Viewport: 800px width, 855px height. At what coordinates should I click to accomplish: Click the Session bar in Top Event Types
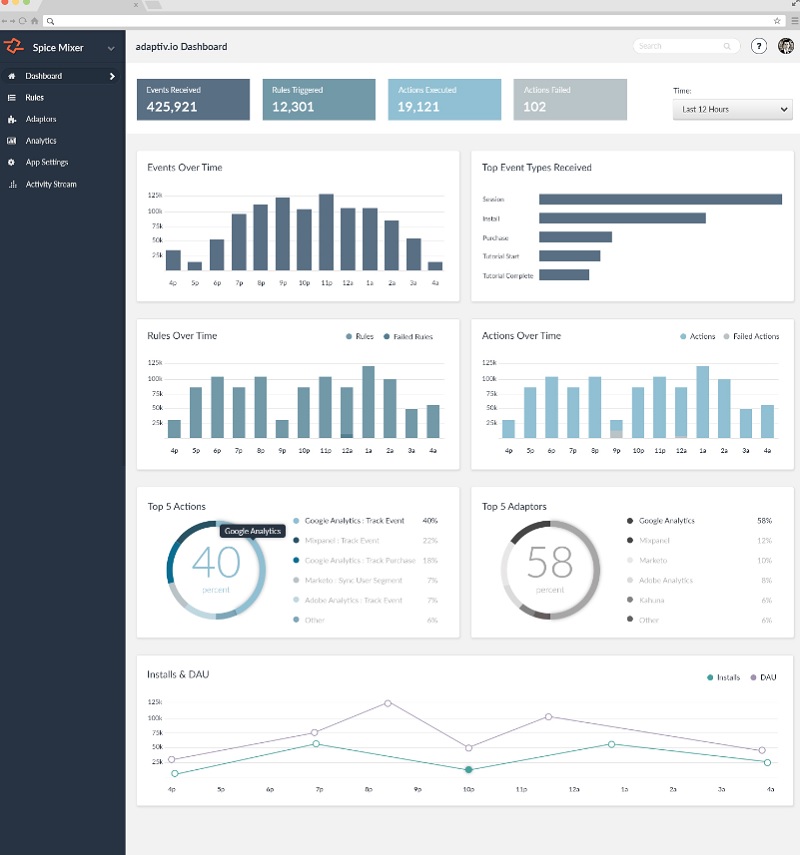(660, 199)
